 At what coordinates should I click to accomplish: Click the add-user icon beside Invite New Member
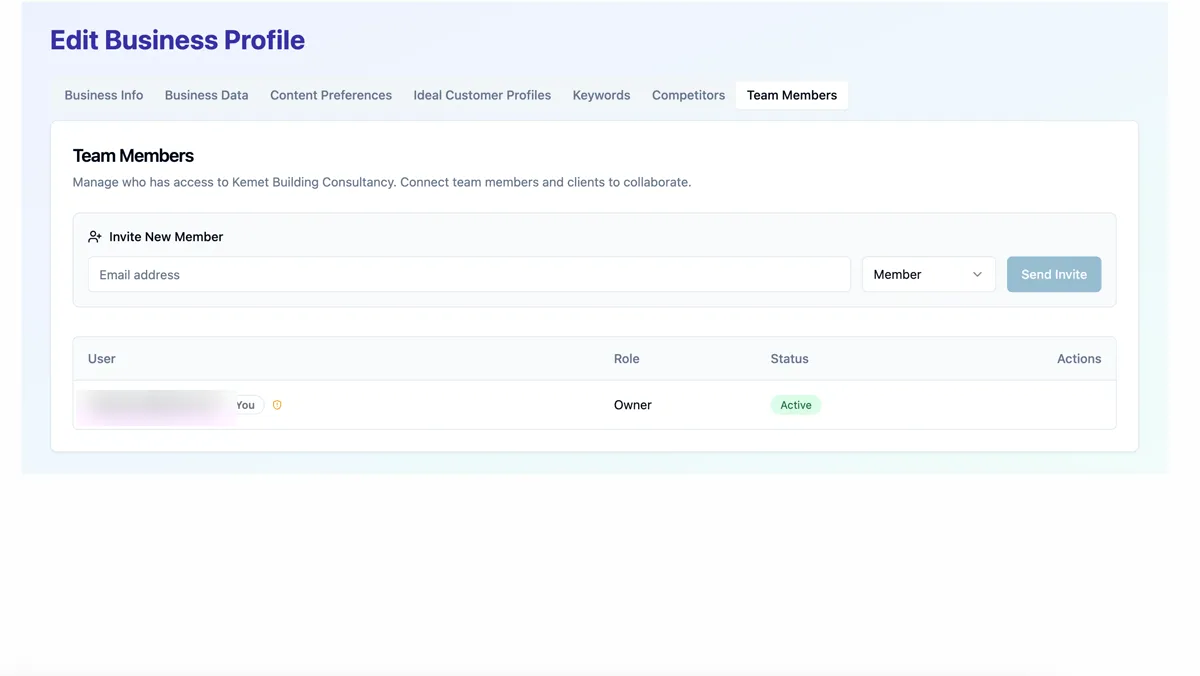[95, 237]
